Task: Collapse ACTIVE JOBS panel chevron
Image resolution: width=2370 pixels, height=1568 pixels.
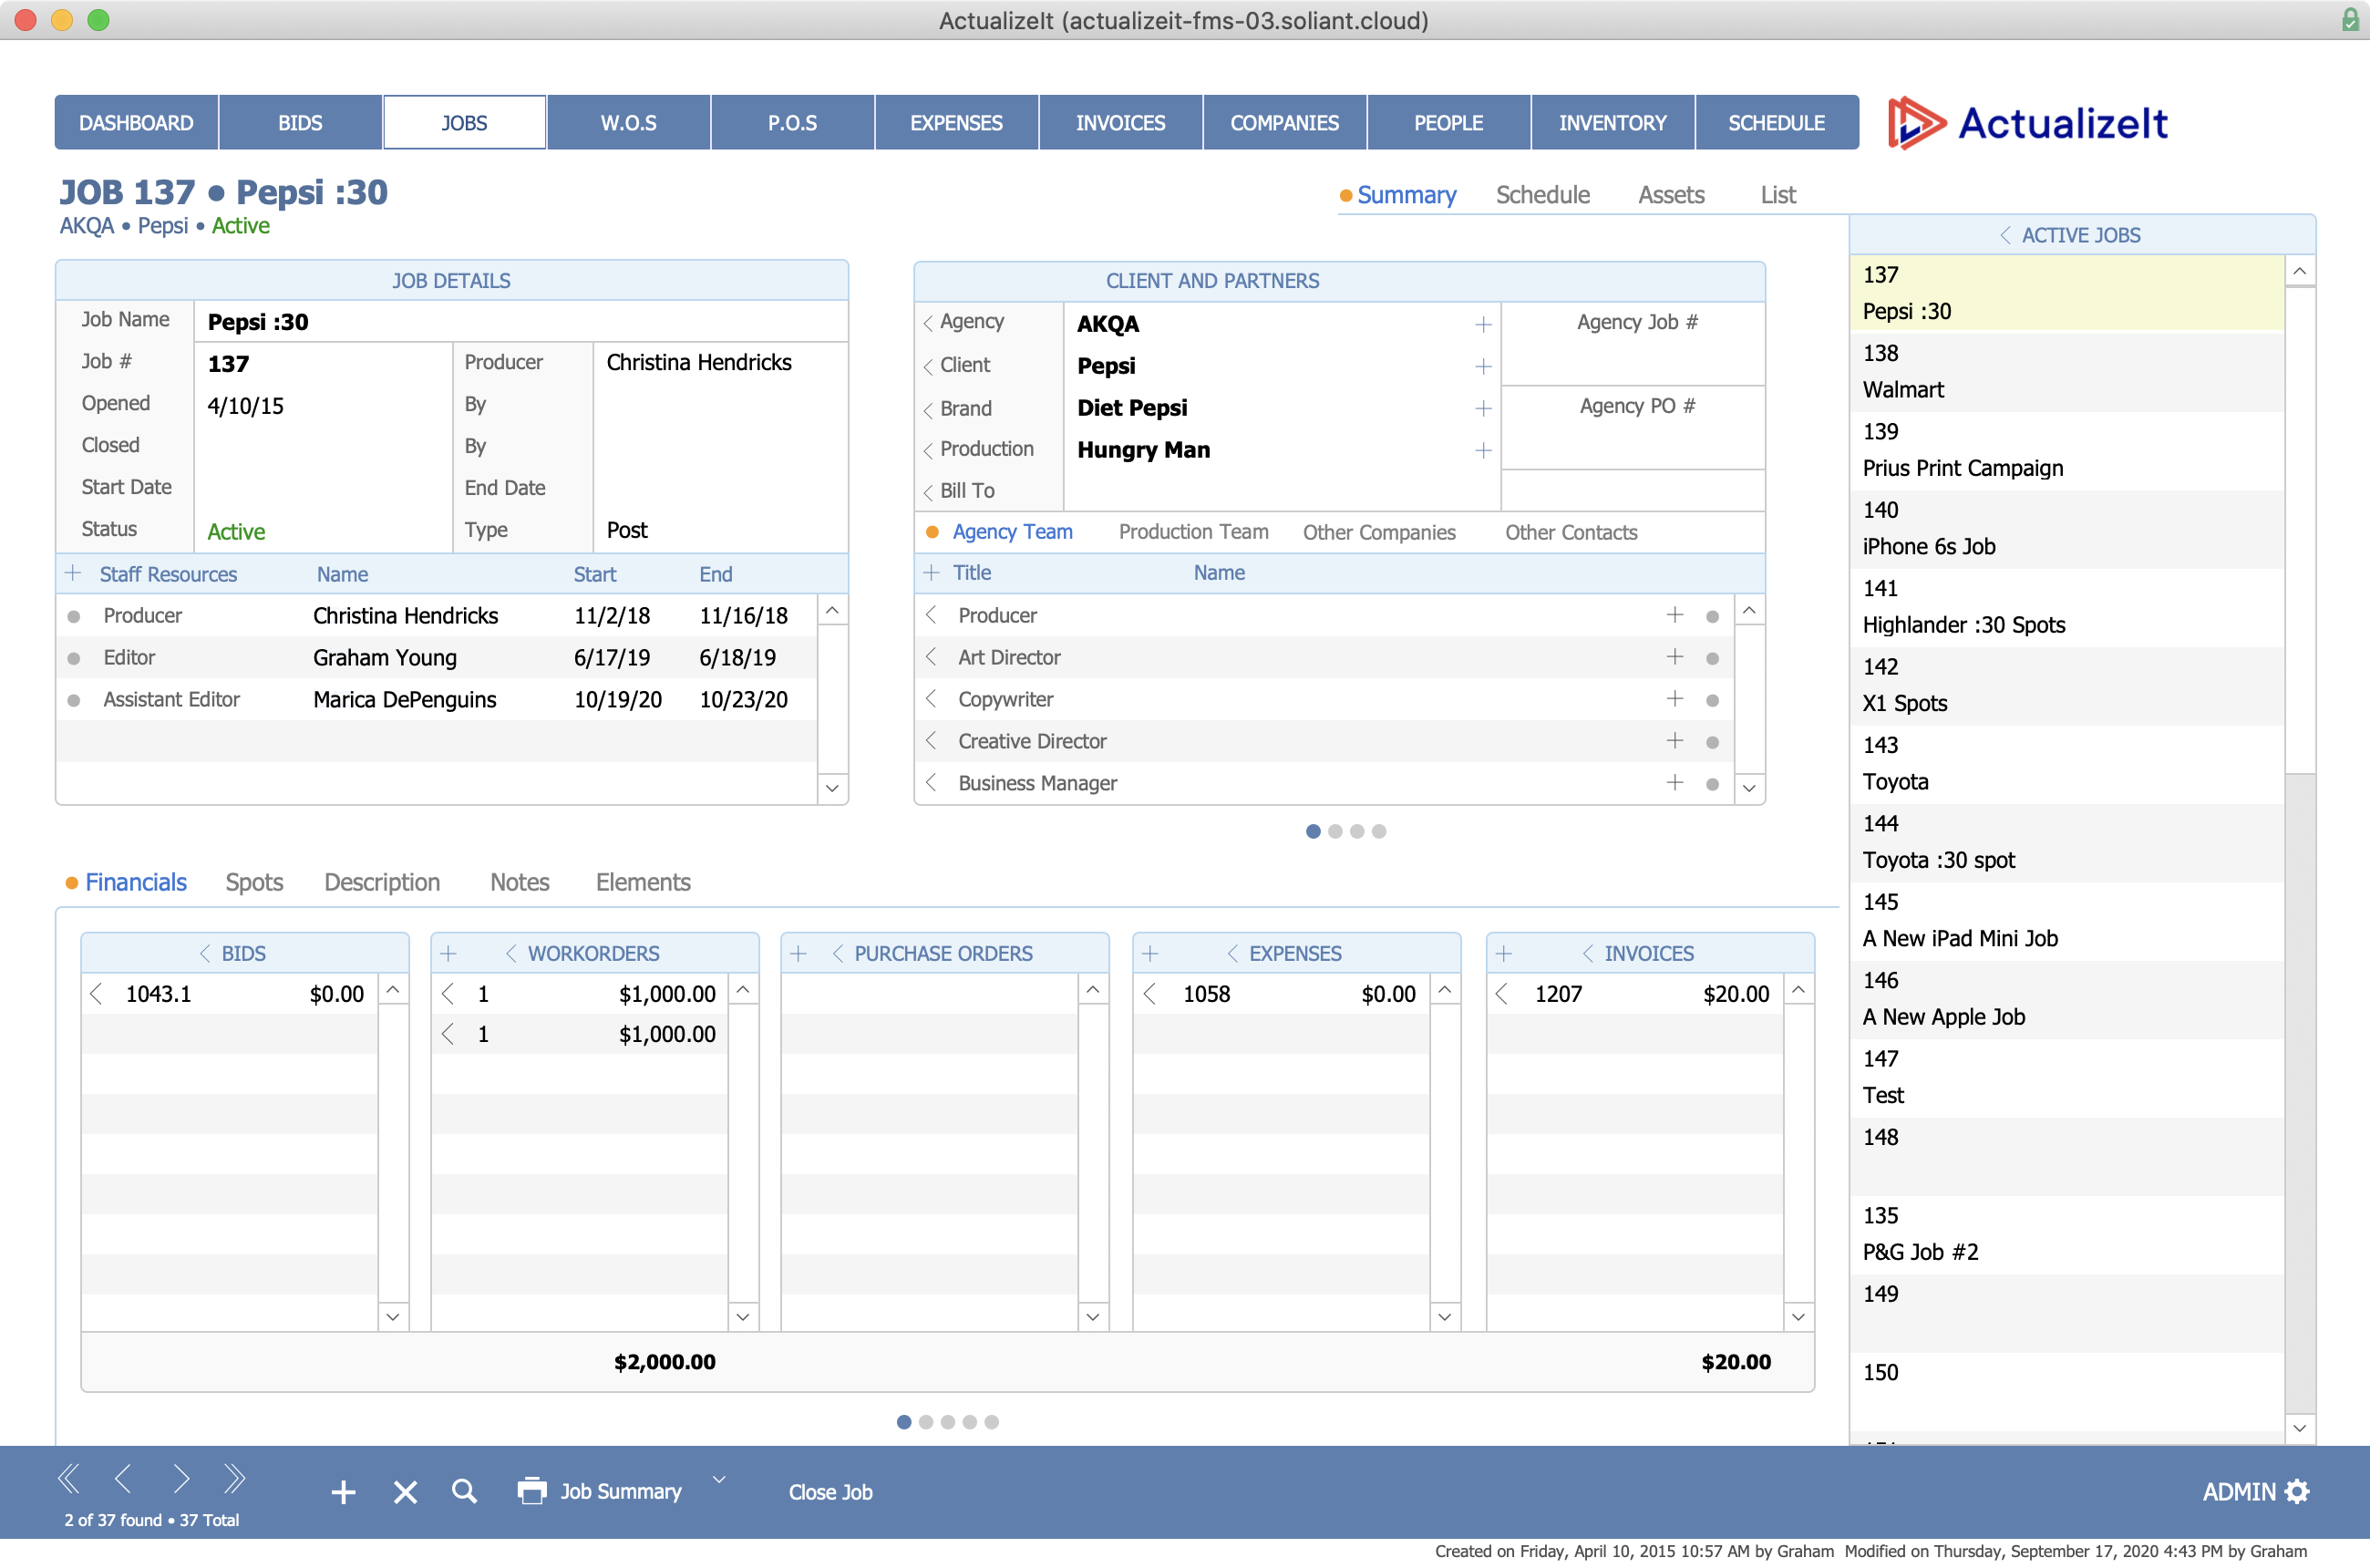Action: click(2004, 234)
